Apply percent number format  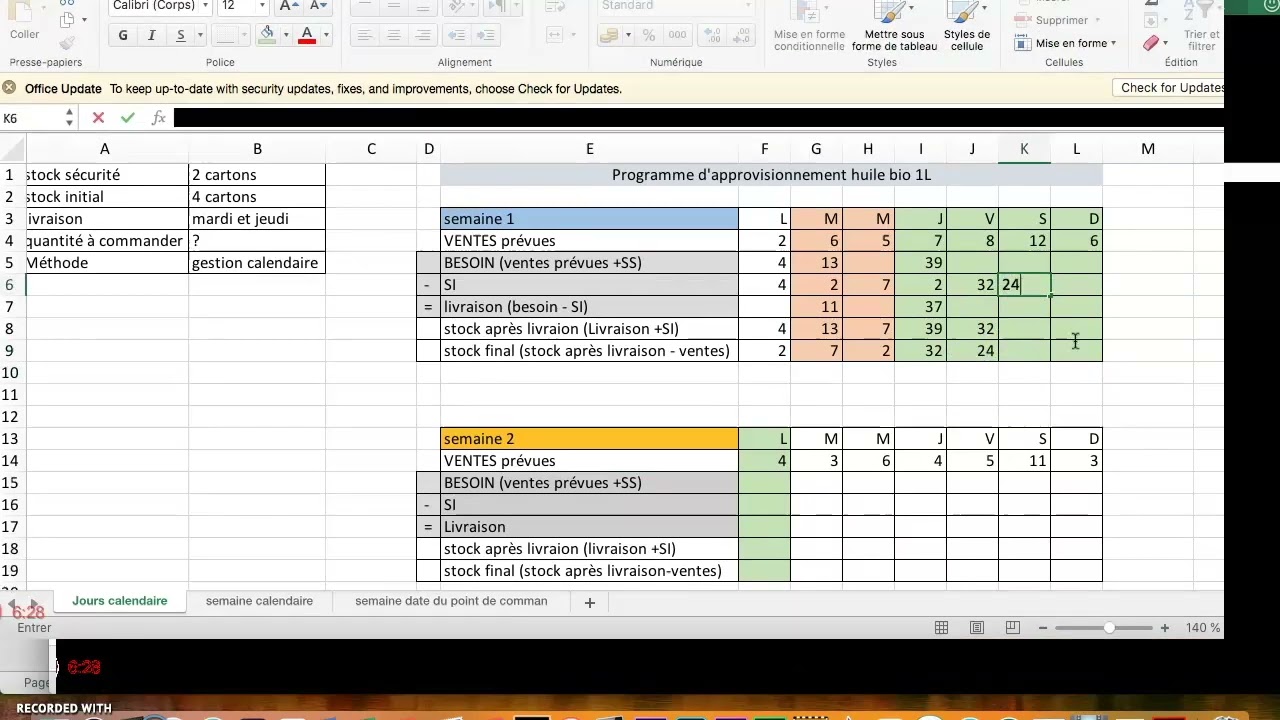point(648,35)
